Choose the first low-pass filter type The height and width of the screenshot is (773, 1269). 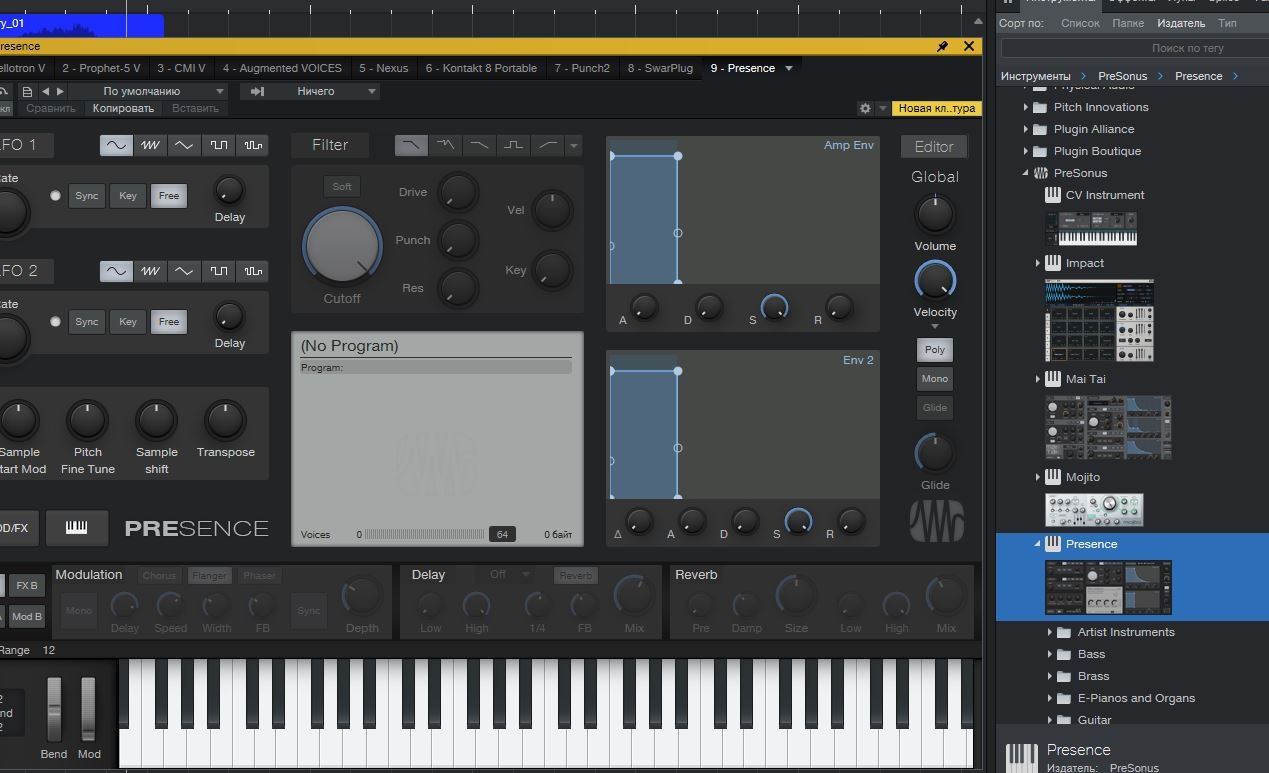411,145
